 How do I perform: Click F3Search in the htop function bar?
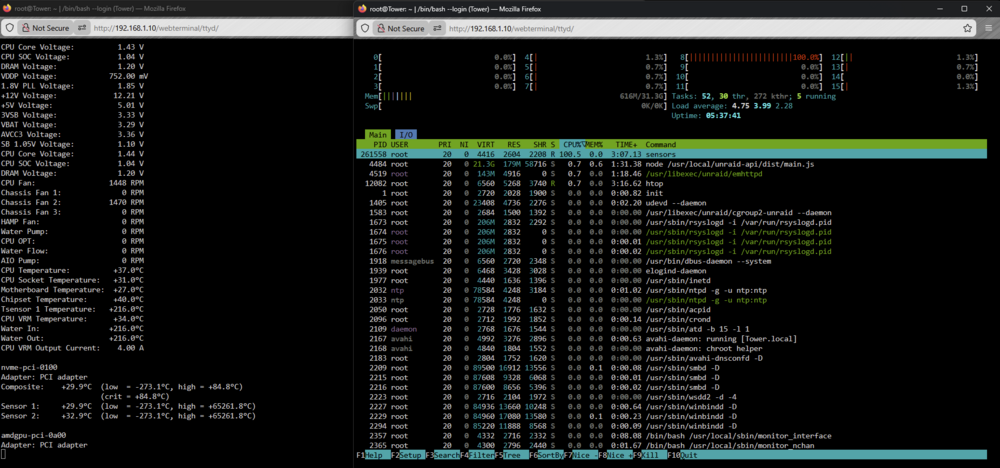[443, 455]
